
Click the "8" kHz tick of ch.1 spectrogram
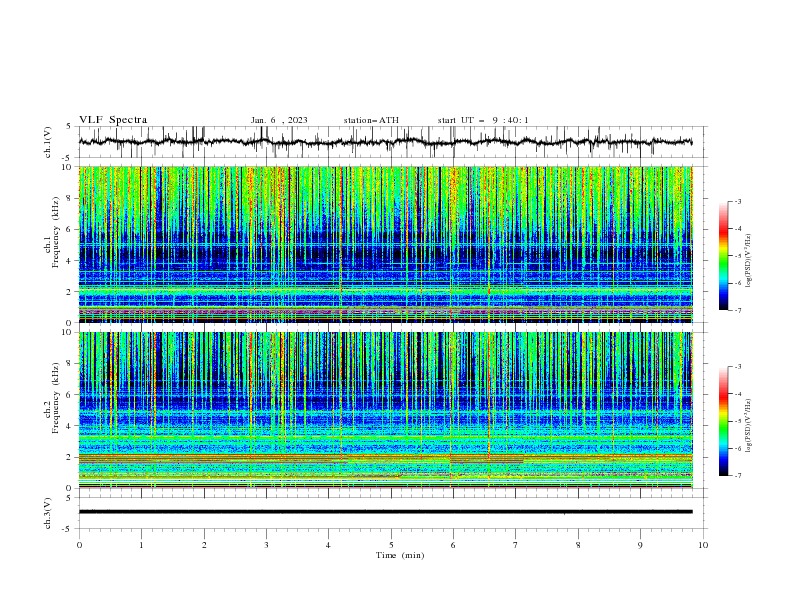tap(70, 198)
